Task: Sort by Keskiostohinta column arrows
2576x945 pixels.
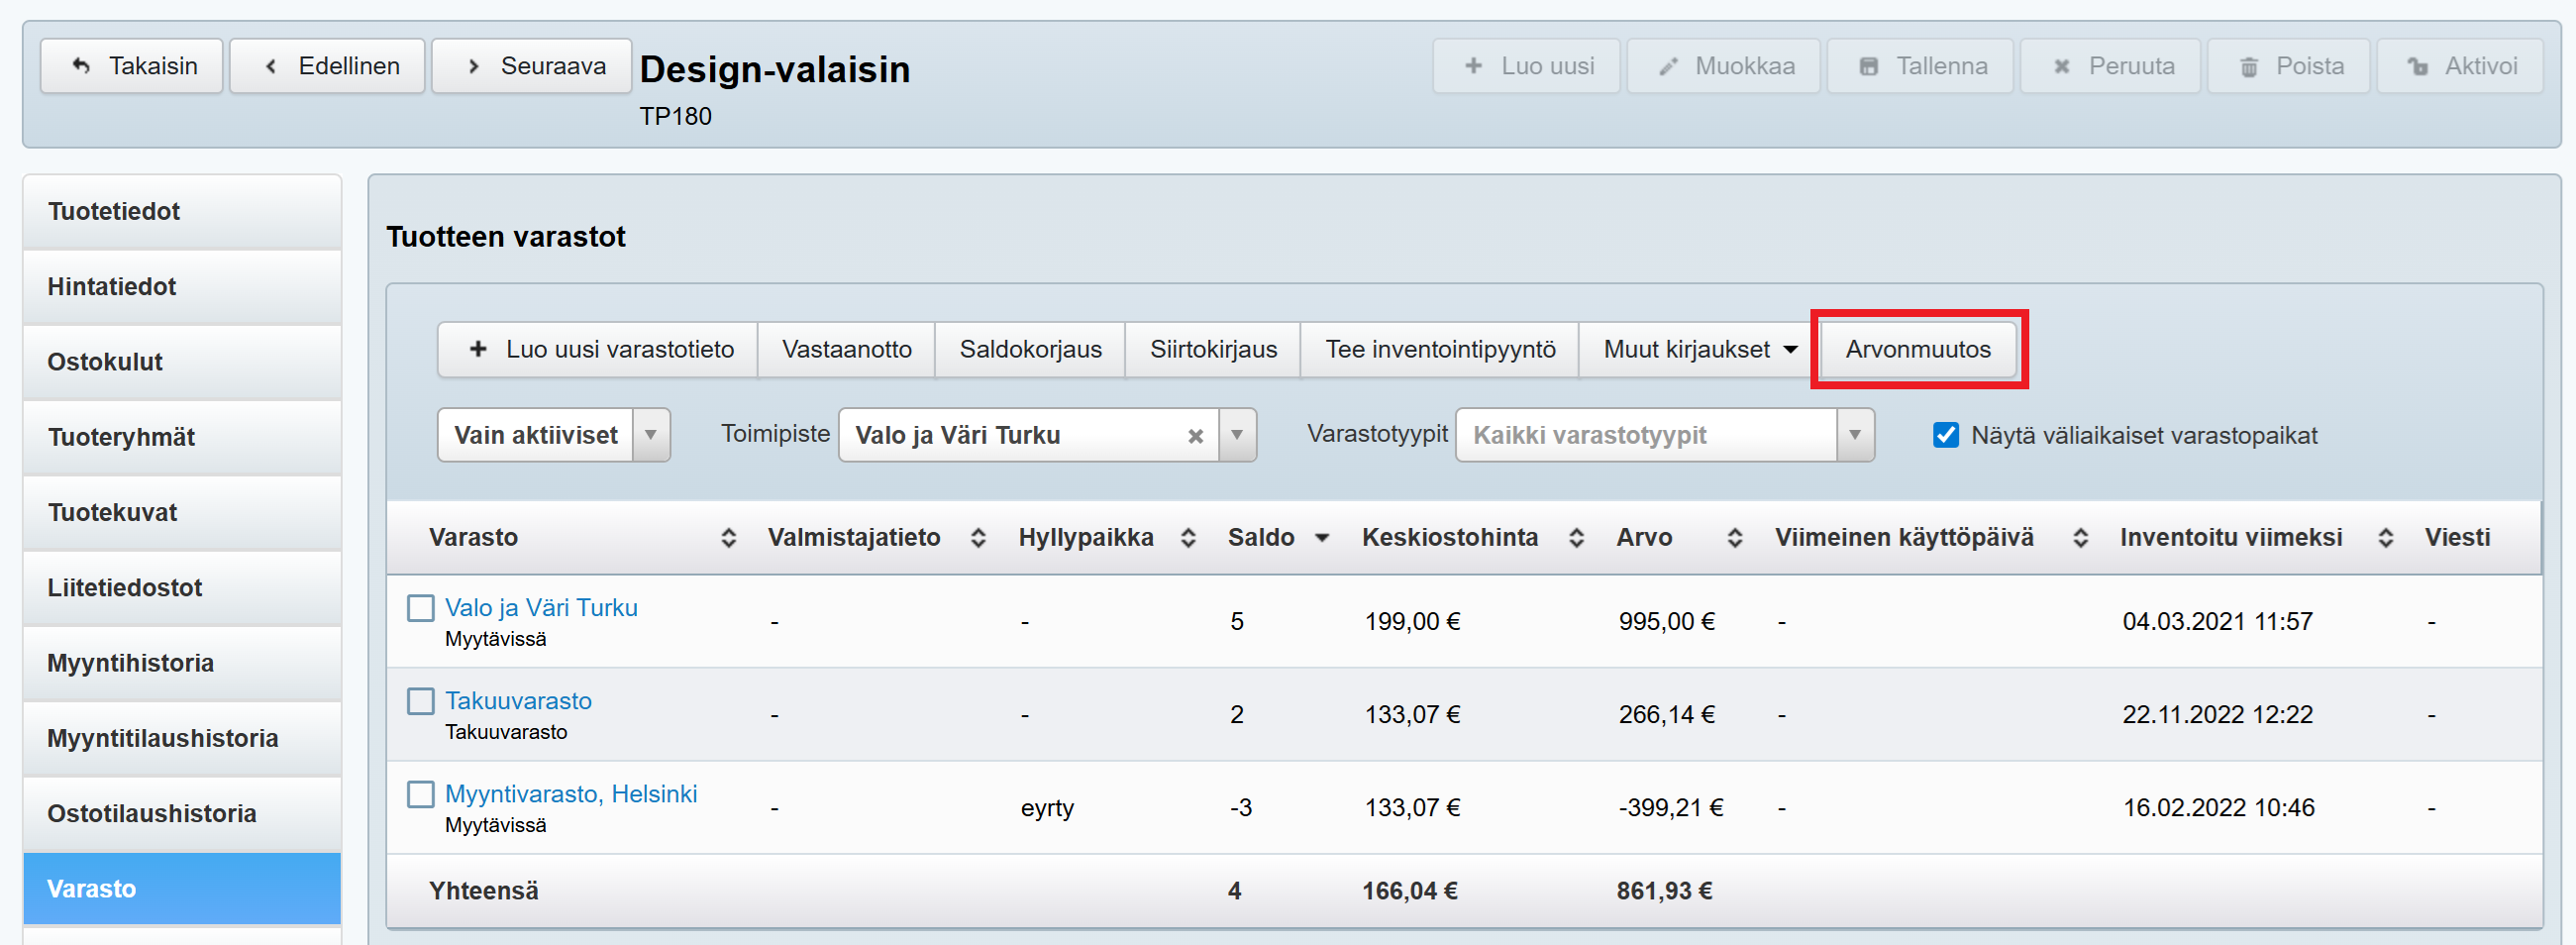Action: 1576,538
